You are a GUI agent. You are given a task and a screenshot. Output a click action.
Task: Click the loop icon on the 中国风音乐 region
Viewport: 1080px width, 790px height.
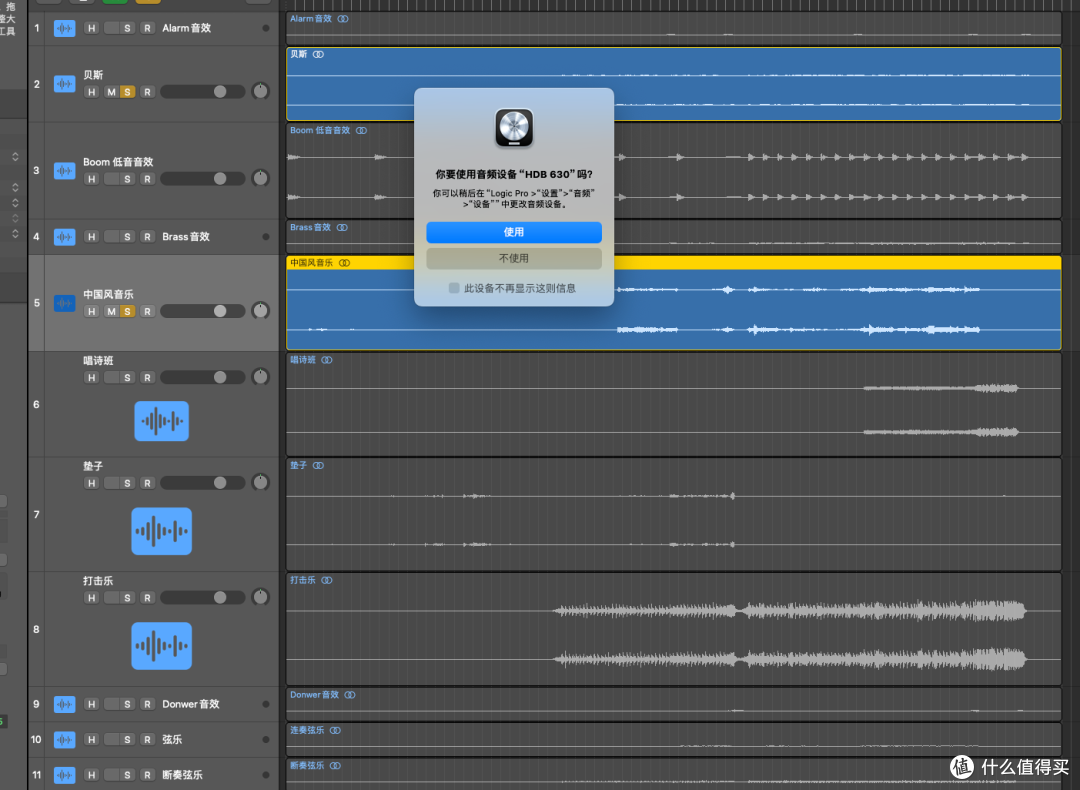pyautogui.click(x=344, y=263)
